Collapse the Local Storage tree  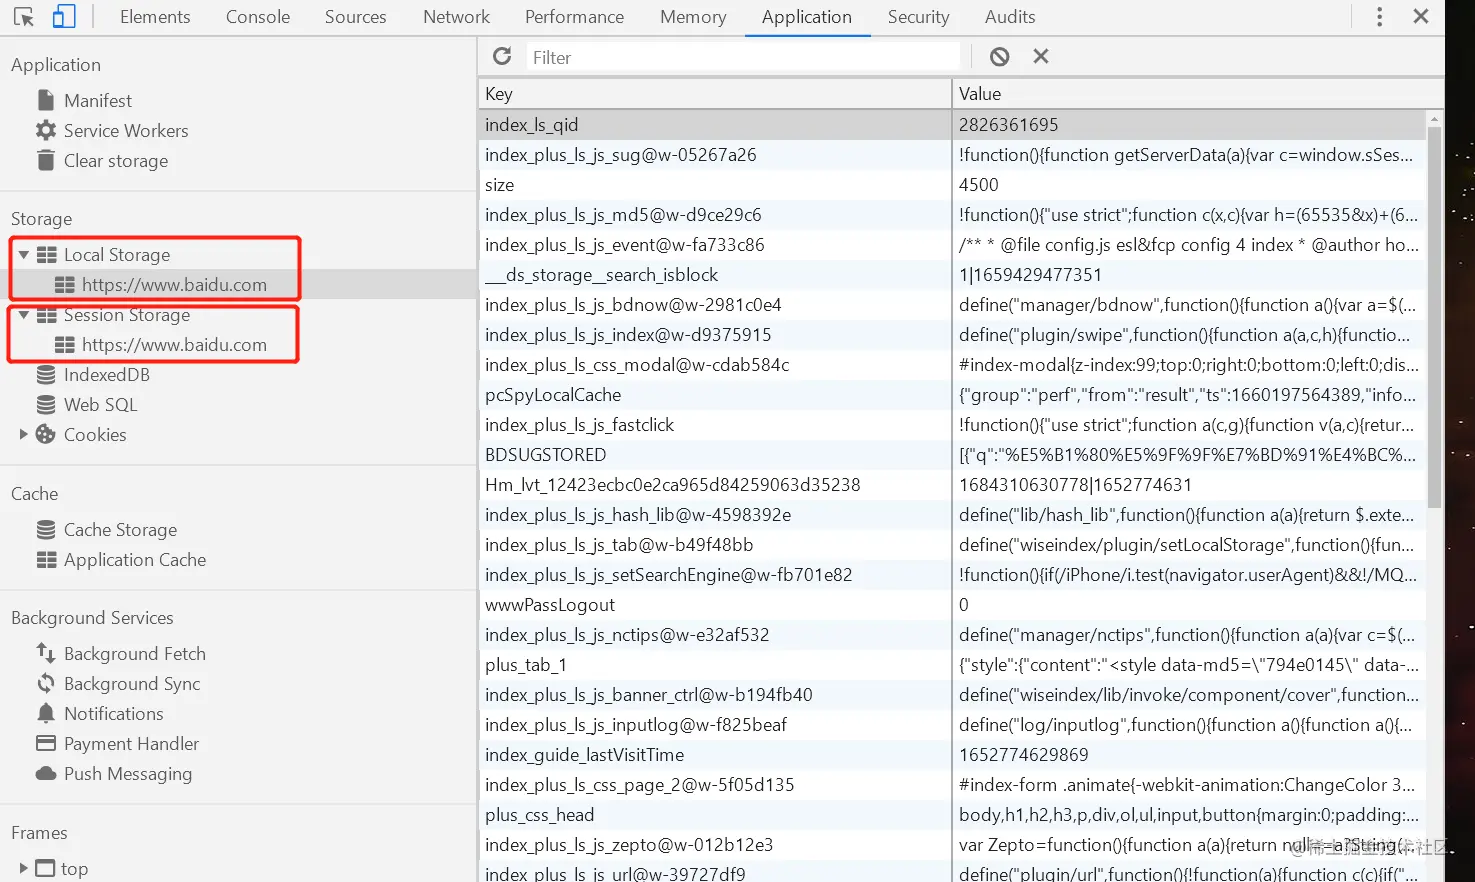23,255
